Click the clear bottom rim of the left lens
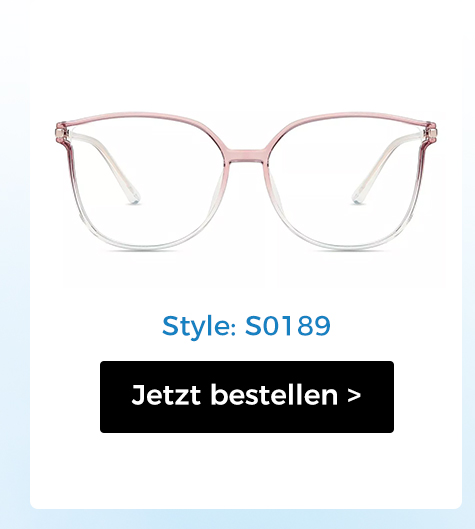 coord(145,248)
